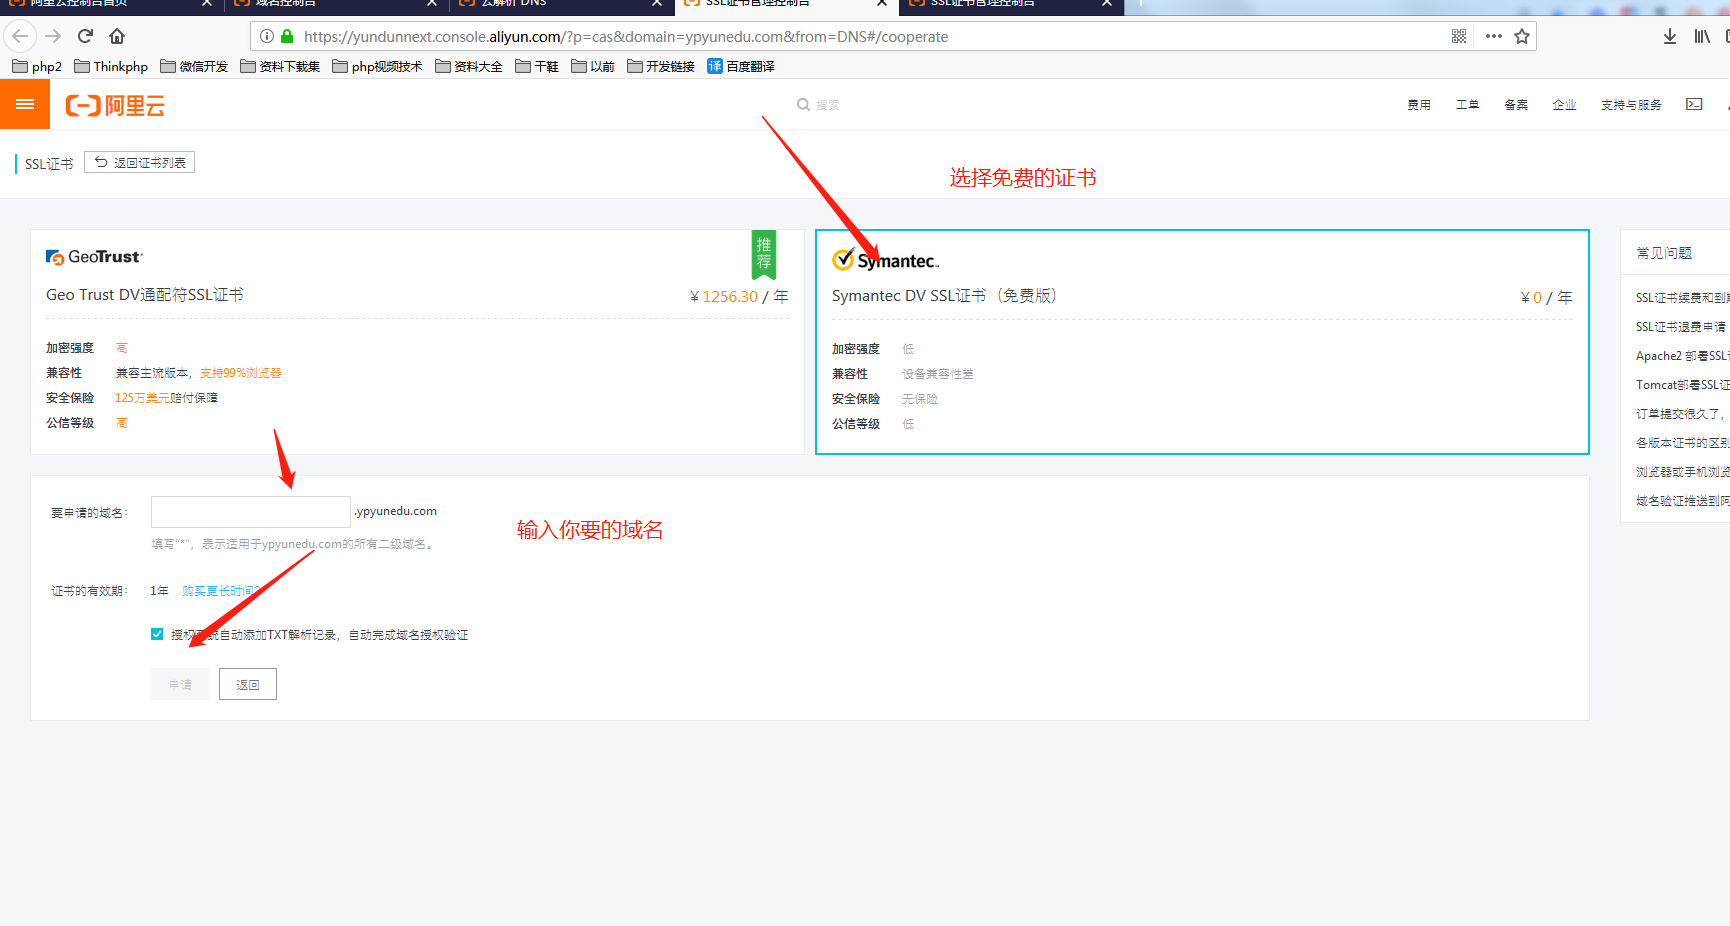Click the 'SSL证书' page title
Image resolution: width=1730 pixels, height=926 pixels.
tap(49, 164)
